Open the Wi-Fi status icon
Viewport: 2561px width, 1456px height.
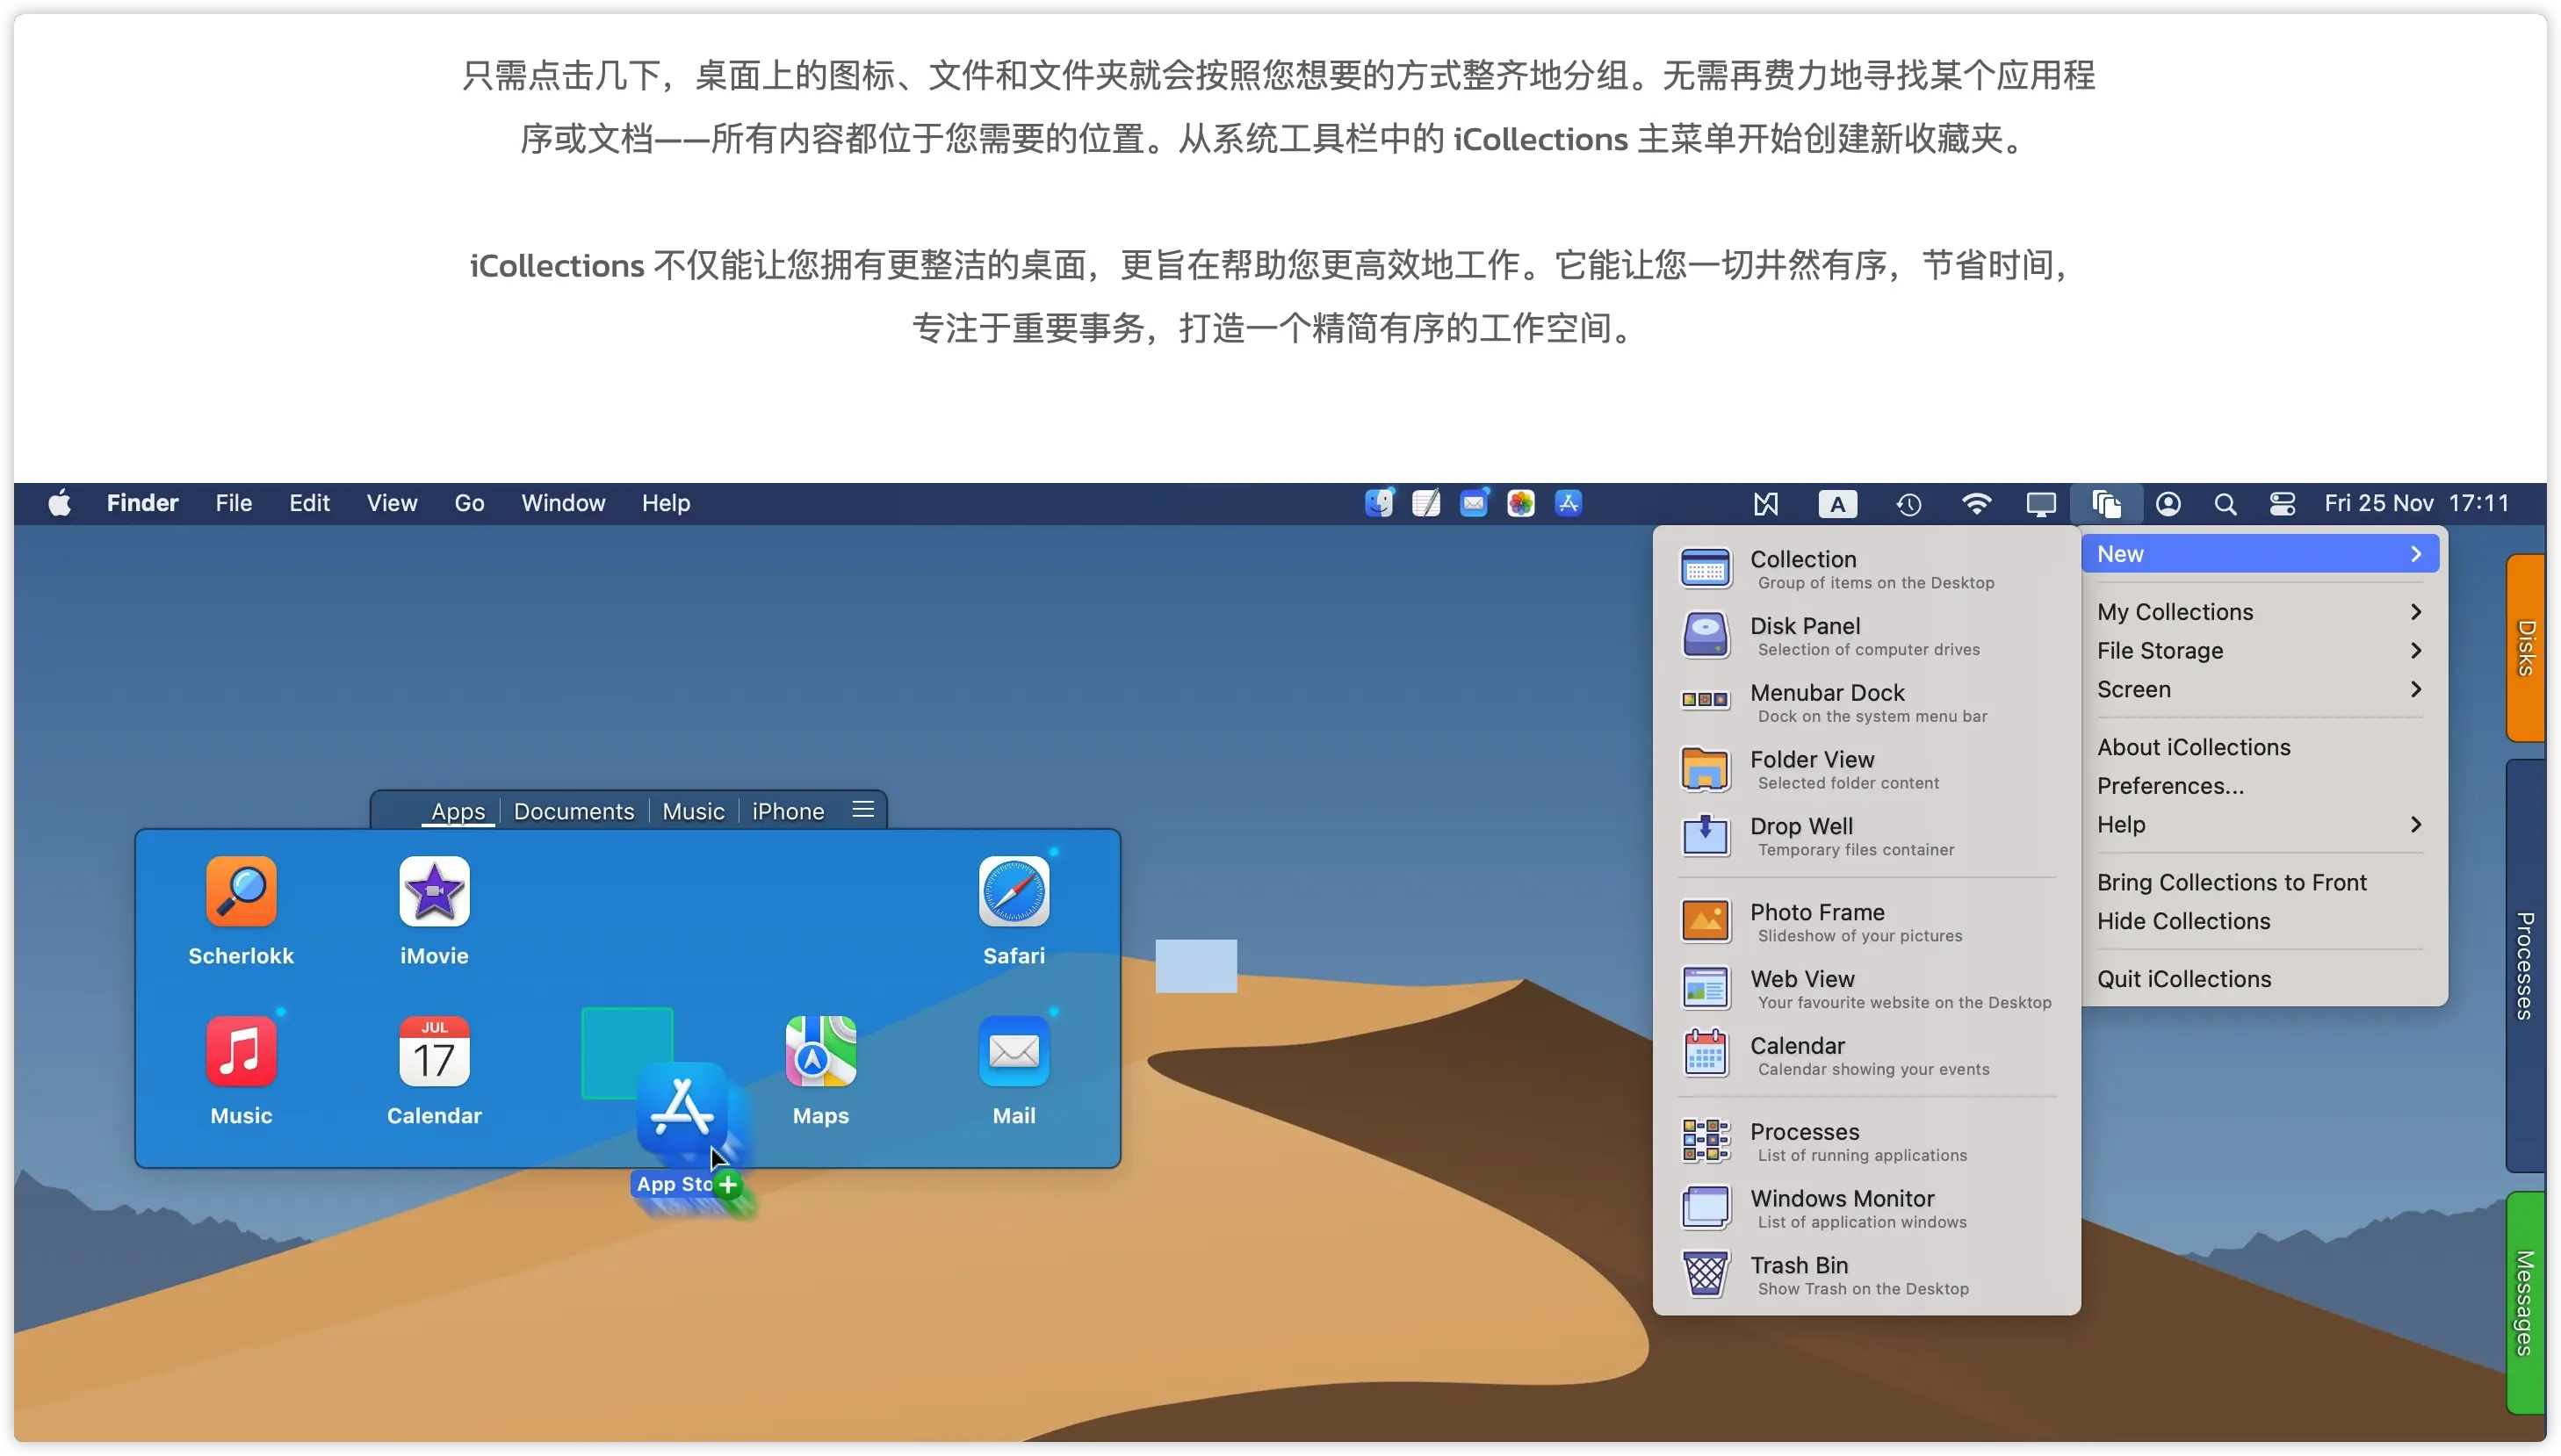(x=1975, y=503)
